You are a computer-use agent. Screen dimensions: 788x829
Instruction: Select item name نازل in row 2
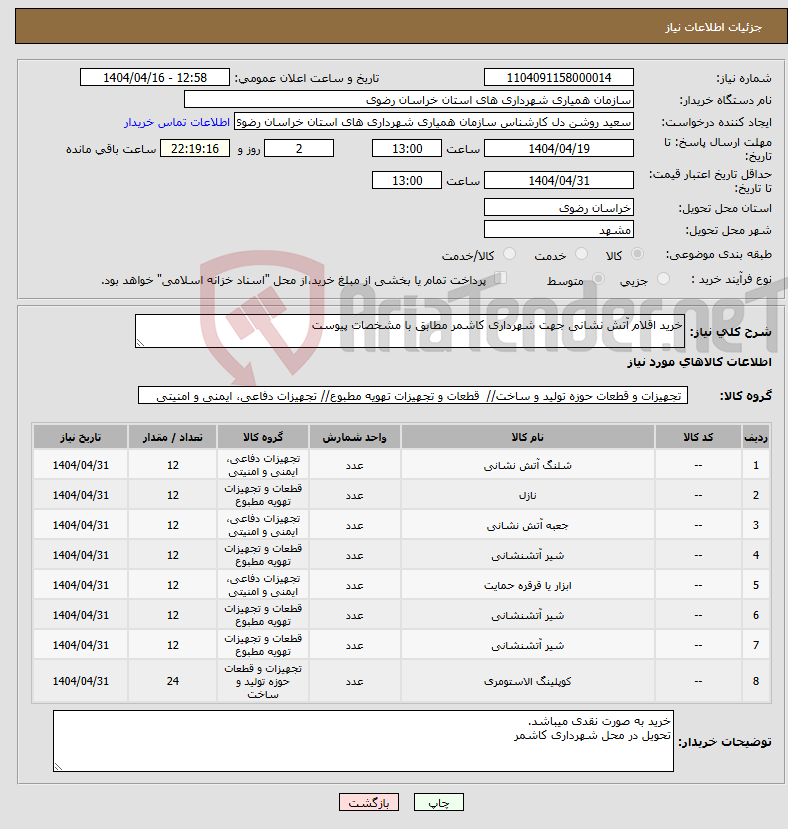527,495
